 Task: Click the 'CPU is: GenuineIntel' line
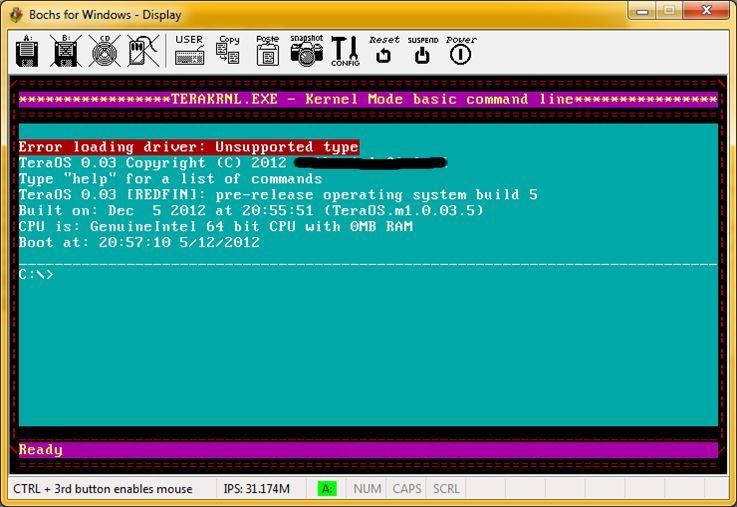click(216, 226)
